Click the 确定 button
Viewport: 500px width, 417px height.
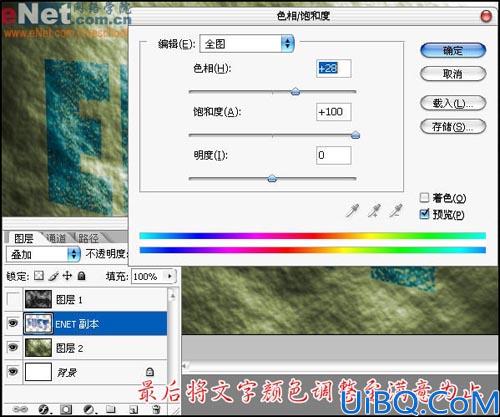tap(453, 51)
